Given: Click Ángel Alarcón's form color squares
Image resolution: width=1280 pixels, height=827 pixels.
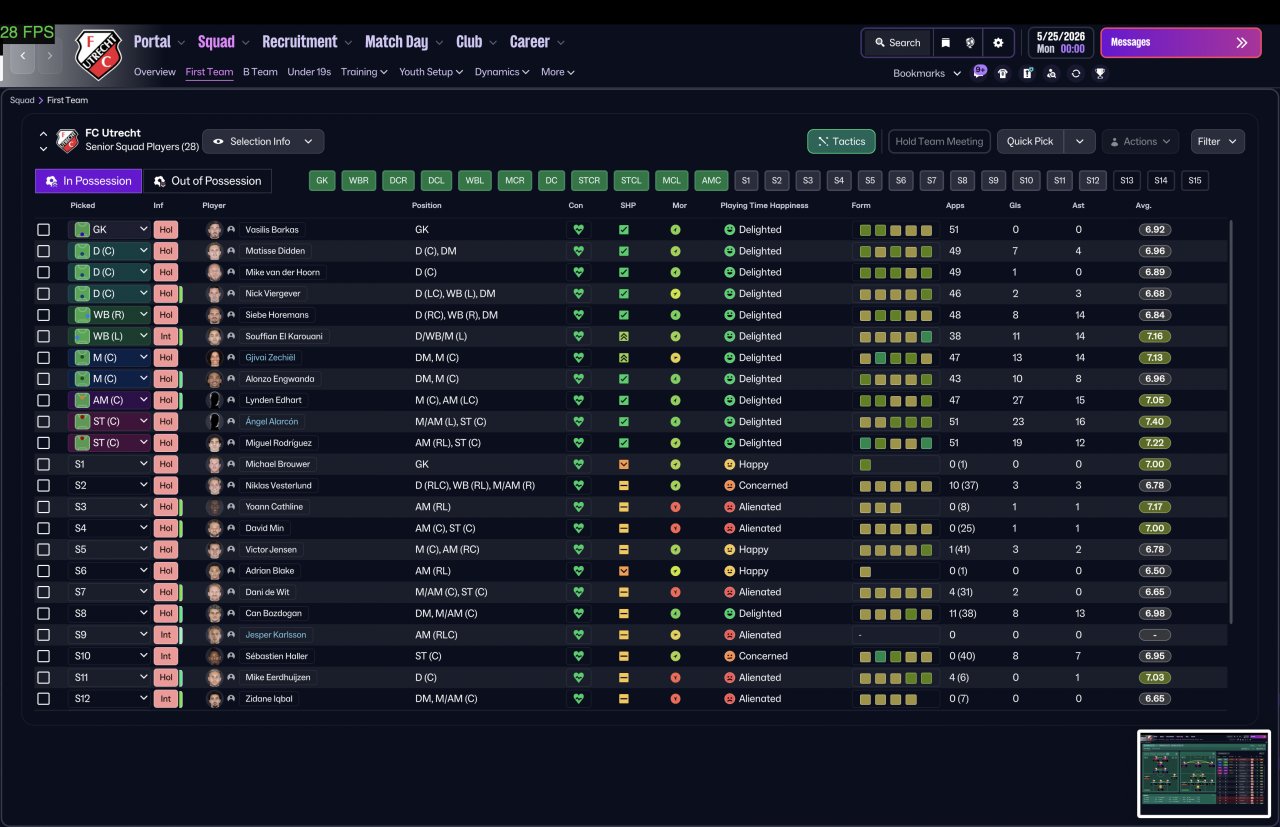Looking at the screenshot, I should (896, 422).
